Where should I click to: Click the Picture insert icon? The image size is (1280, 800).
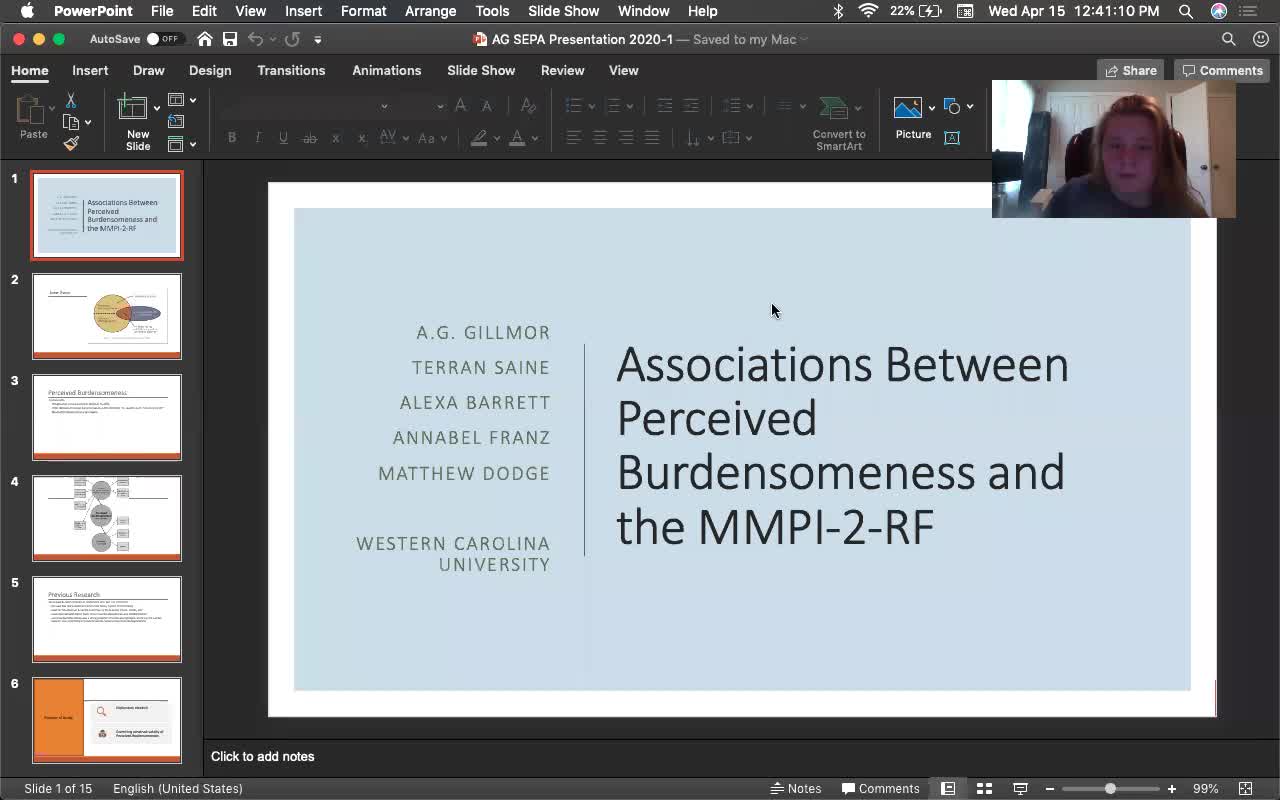(x=908, y=107)
